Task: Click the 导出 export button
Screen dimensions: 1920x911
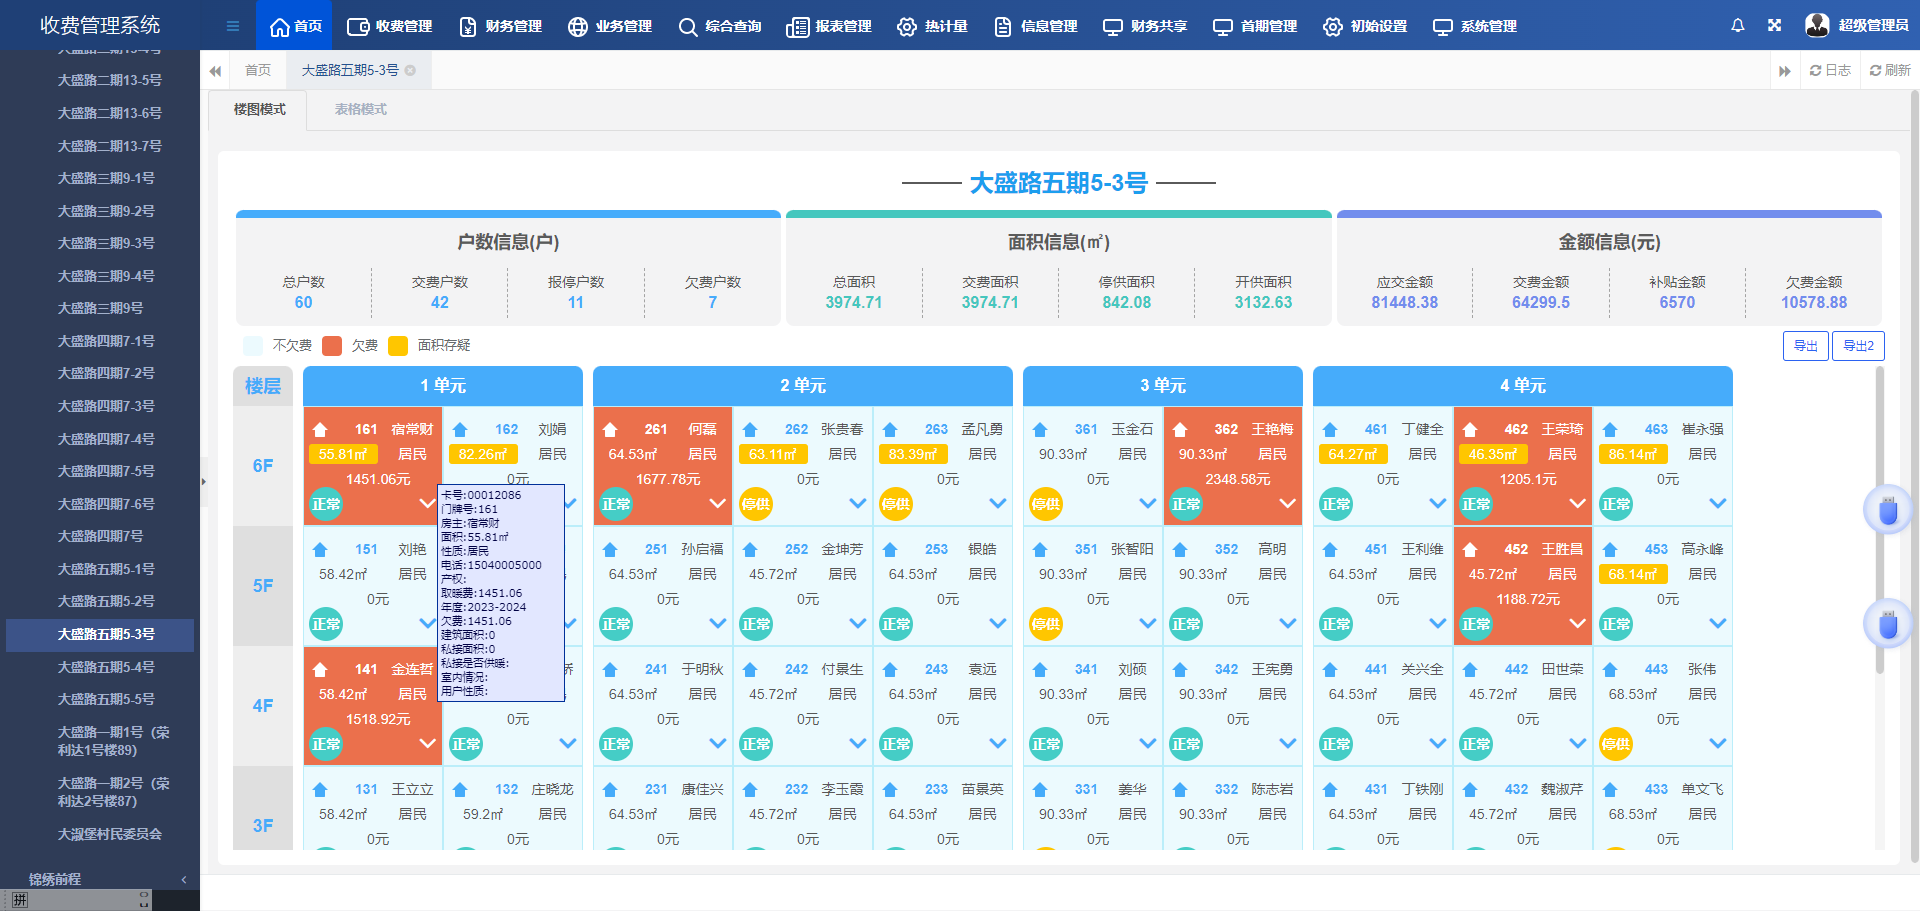Action: [1806, 345]
